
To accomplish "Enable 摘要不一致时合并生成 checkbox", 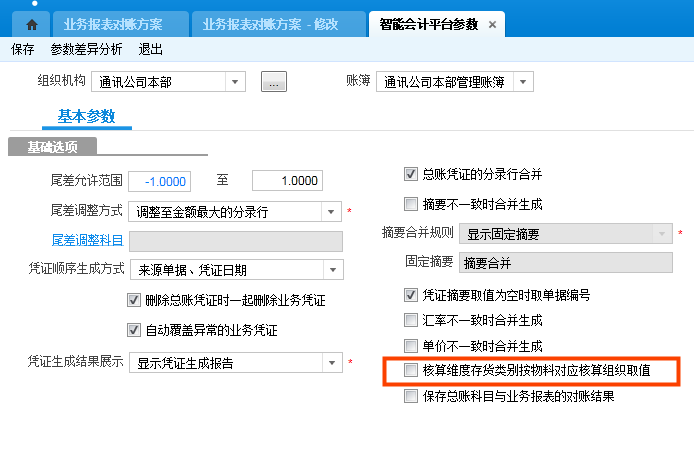I will coord(411,204).
